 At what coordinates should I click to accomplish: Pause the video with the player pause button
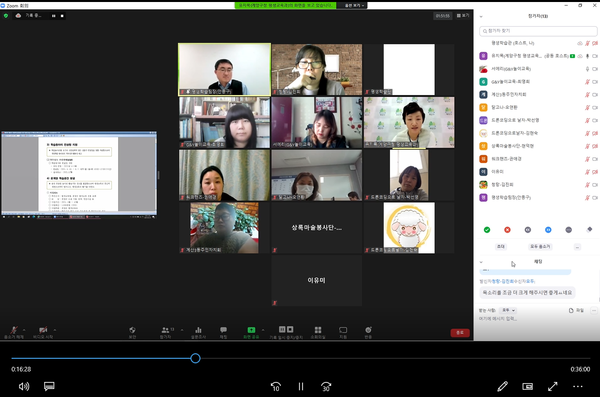[x=301, y=387]
